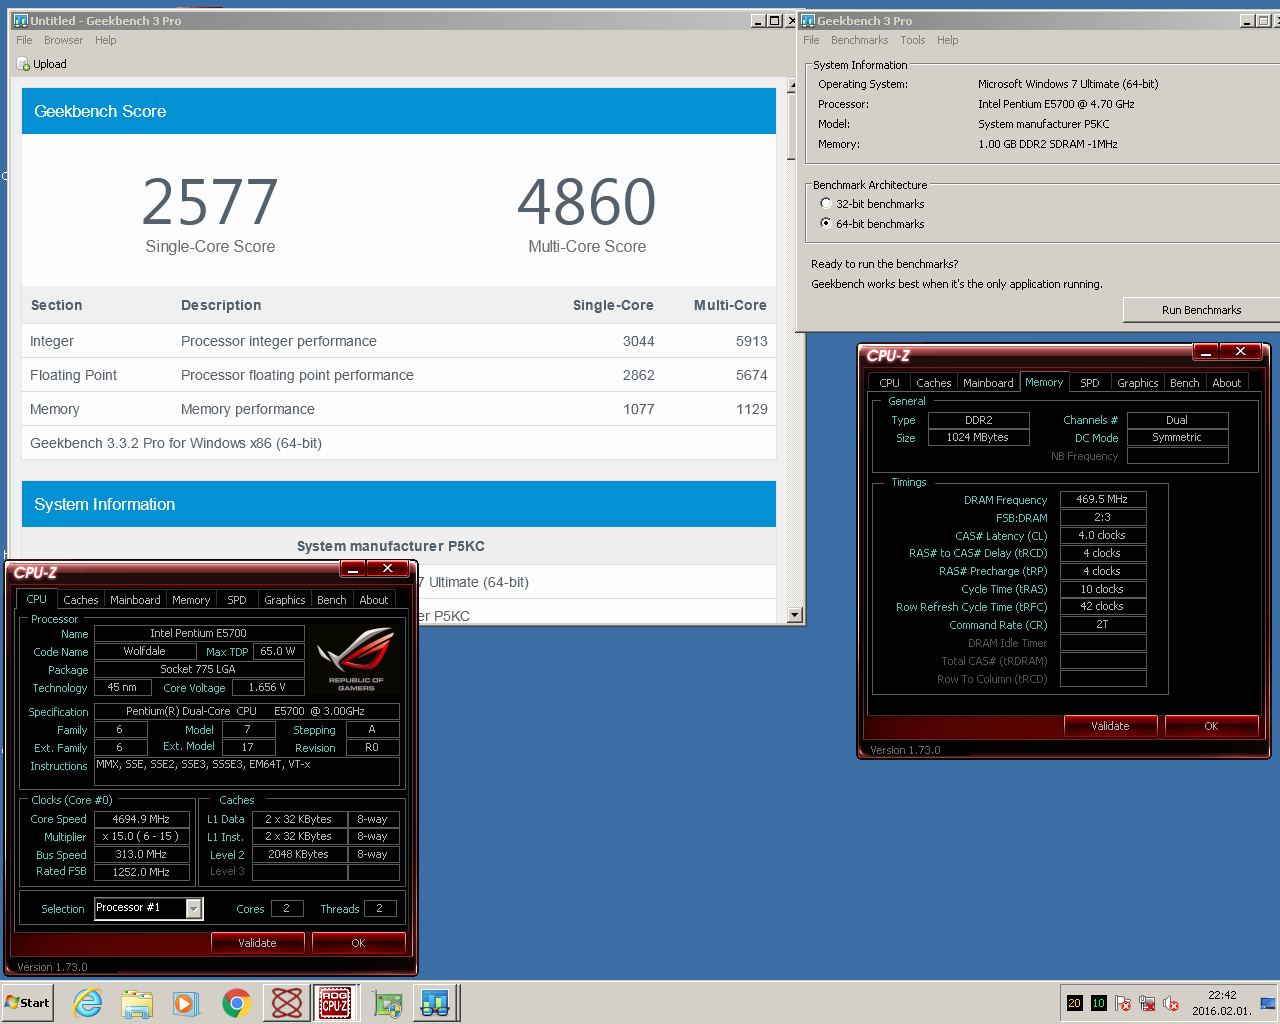Switch to About tab in the CPU-Z CPU window
Image resolution: width=1280 pixels, height=1024 pixels.
pos(374,600)
